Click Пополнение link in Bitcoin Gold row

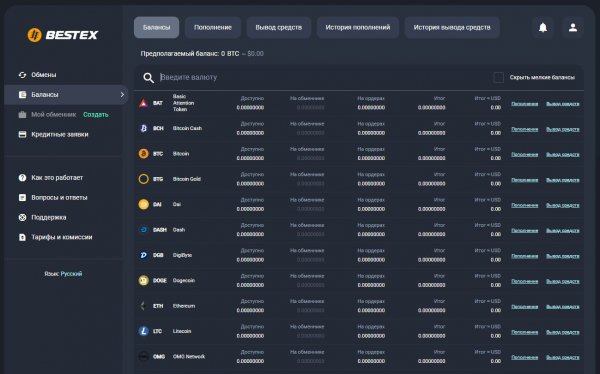pos(525,180)
